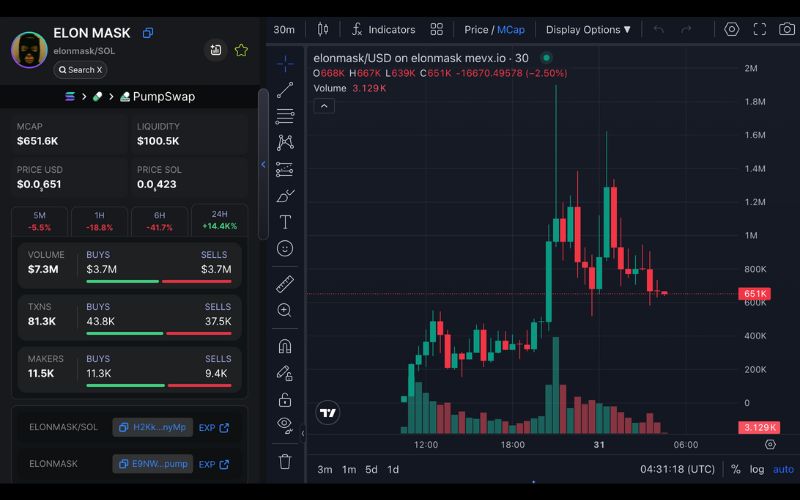Click the TradingView logo on chart

point(328,413)
